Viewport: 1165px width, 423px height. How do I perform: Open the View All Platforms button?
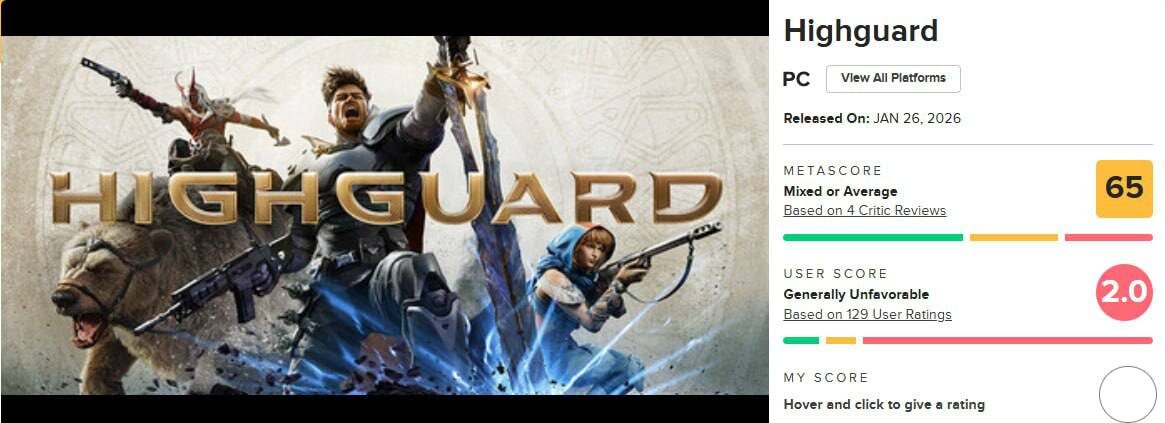pos(893,78)
